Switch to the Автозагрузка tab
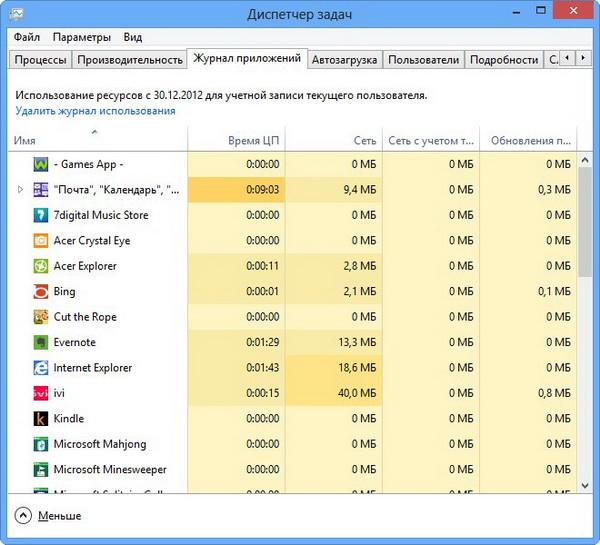The width and height of the screenshot is (600, 545). click(345, 60)
